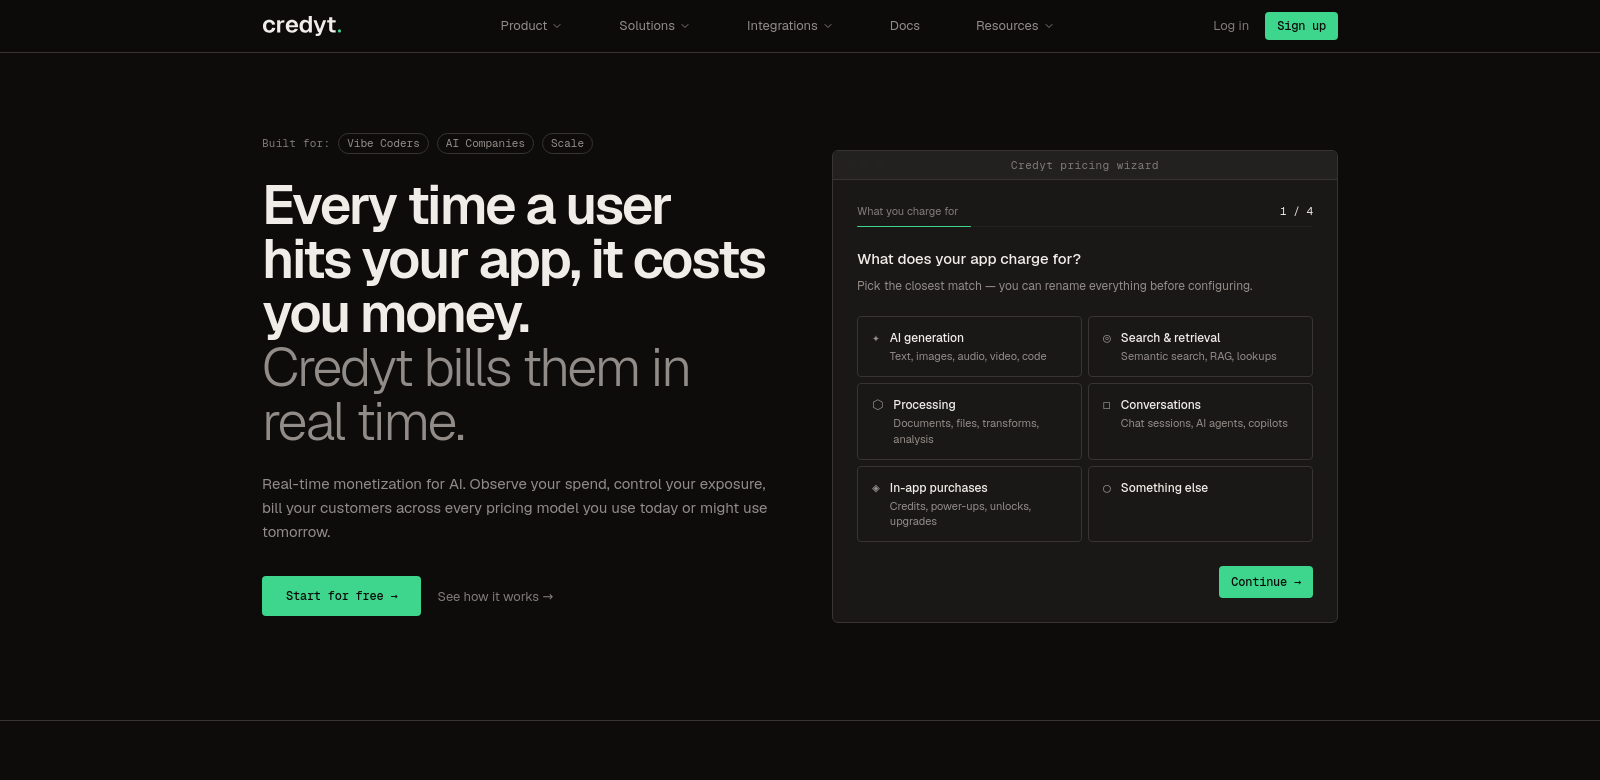Screen dimensions: 1600x780
Task: Click the Credyt bills them in real time text
Action: (476, 395)
